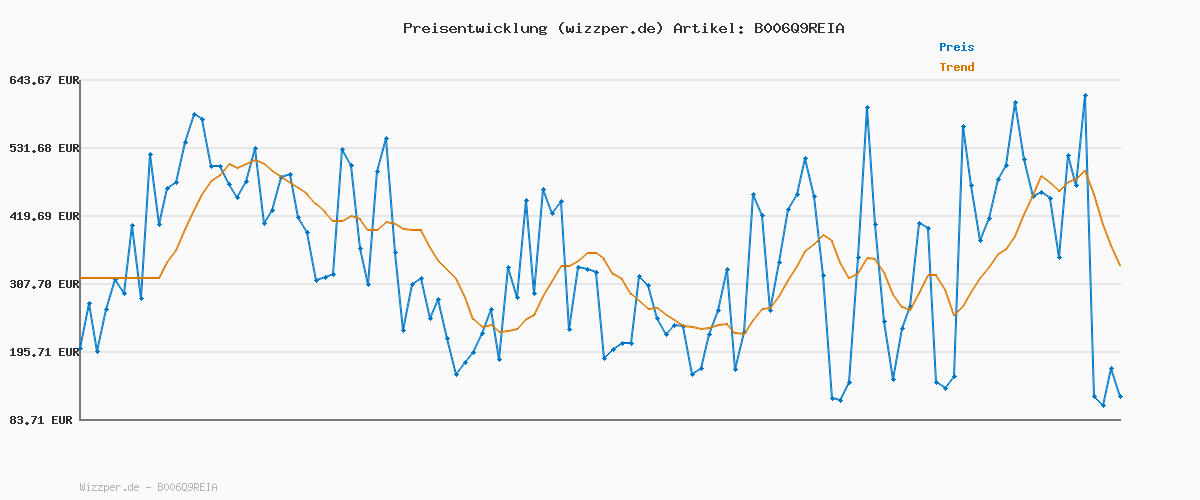Viewport: 1200px width, 500px height.
Task: Select "(wizzper.de)" in the chart title
Action: pyautogui.click(x=608, y=28)
